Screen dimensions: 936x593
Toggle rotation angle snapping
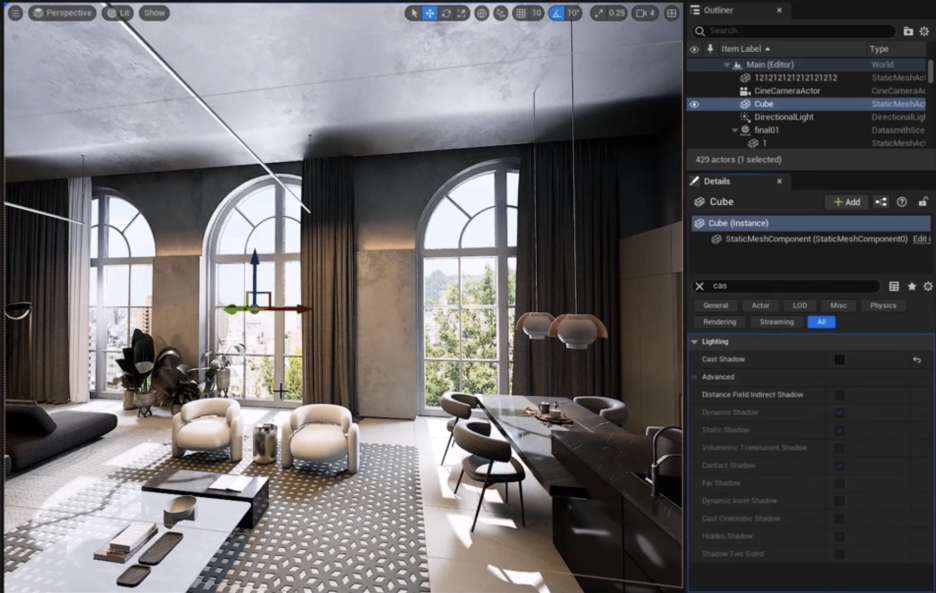[556, 13]
